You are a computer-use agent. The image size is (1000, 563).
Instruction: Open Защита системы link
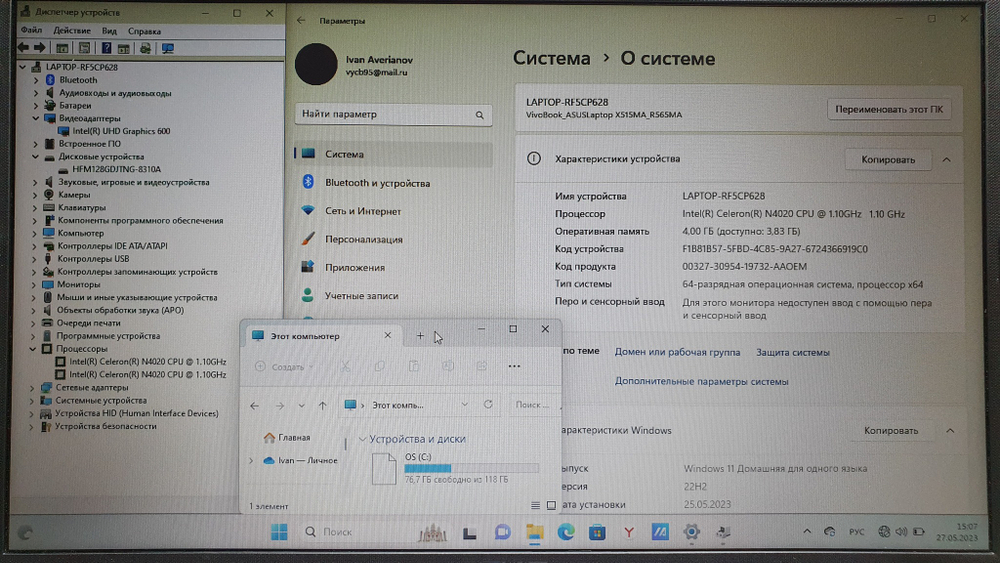click(x=793, y=352)
